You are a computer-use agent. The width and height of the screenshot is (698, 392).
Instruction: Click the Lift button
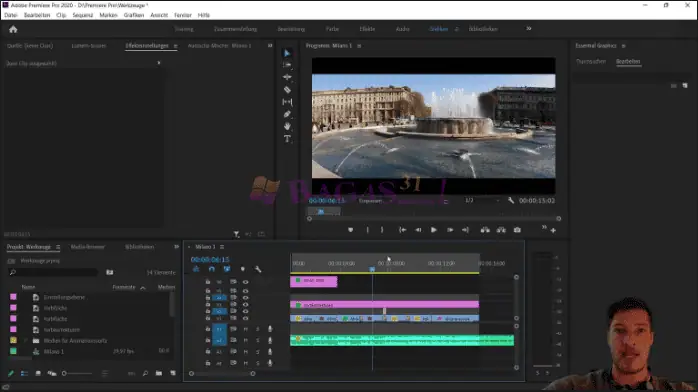pos(485,230)
